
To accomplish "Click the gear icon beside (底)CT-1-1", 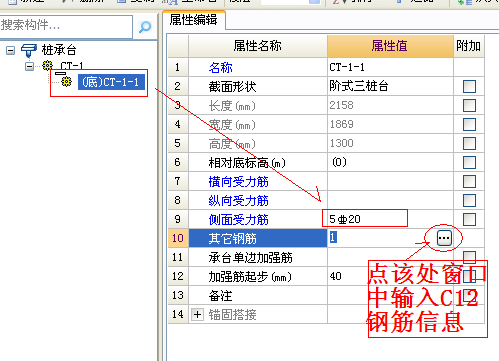I will (66, 82).
